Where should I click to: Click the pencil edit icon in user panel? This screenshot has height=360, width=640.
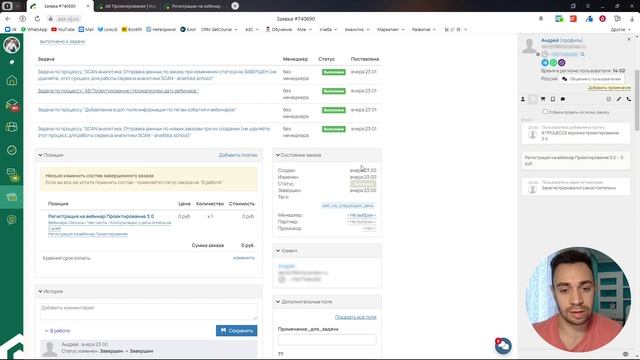coord(619,99)
